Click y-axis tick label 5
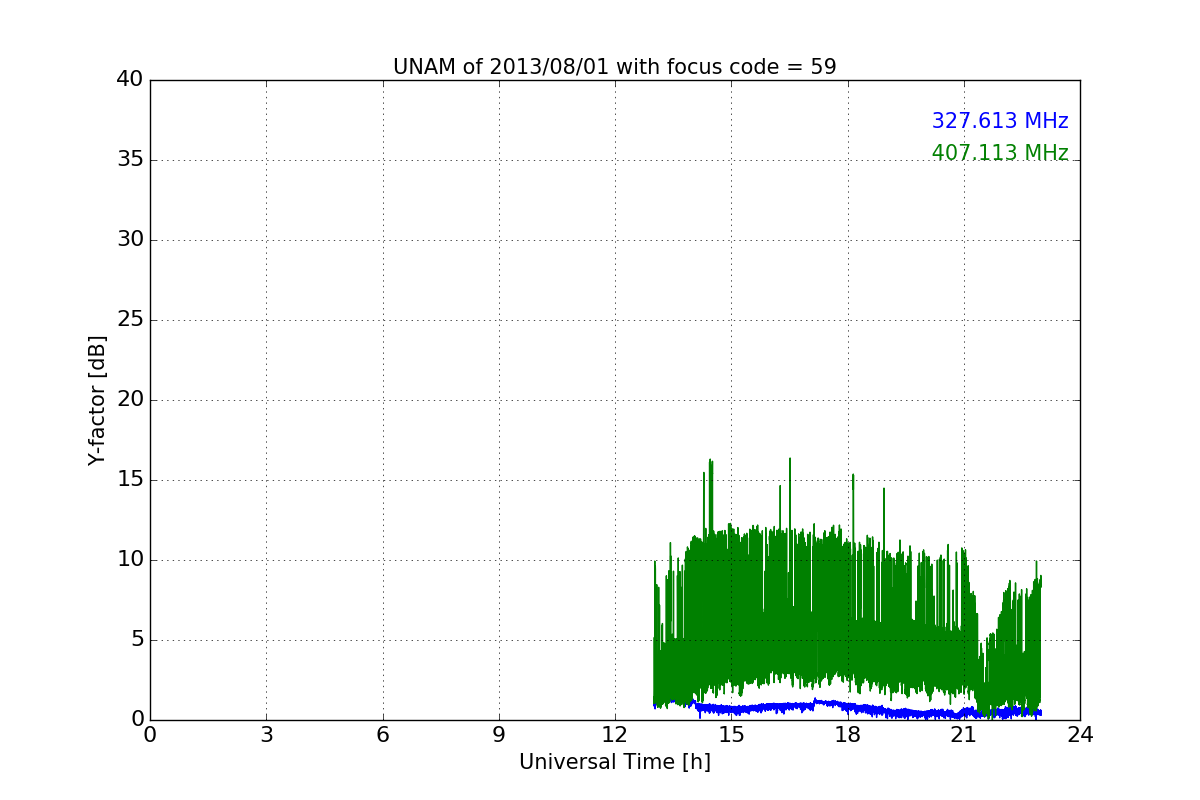1200x800 pixels. point(136,640)
